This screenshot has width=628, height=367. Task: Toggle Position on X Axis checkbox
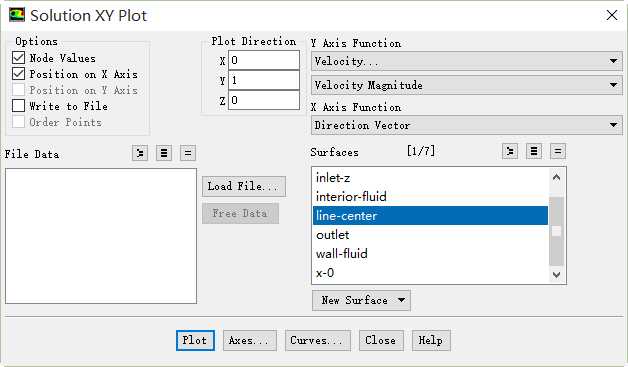[x=18, y=74]
